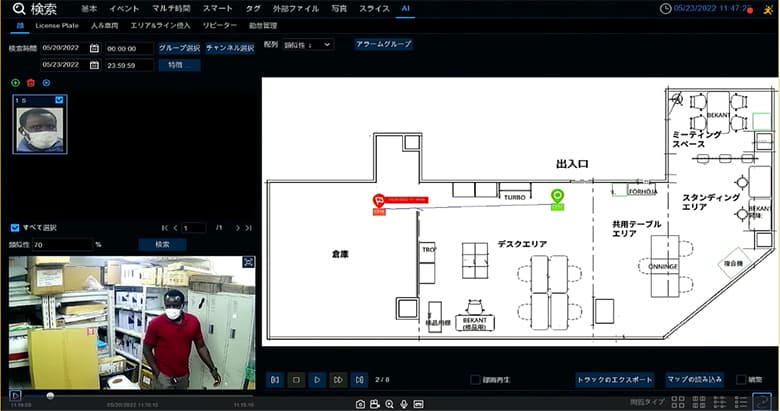Click the fullscreen icon on video preview
780x411 pixels.
coord(248,262)
